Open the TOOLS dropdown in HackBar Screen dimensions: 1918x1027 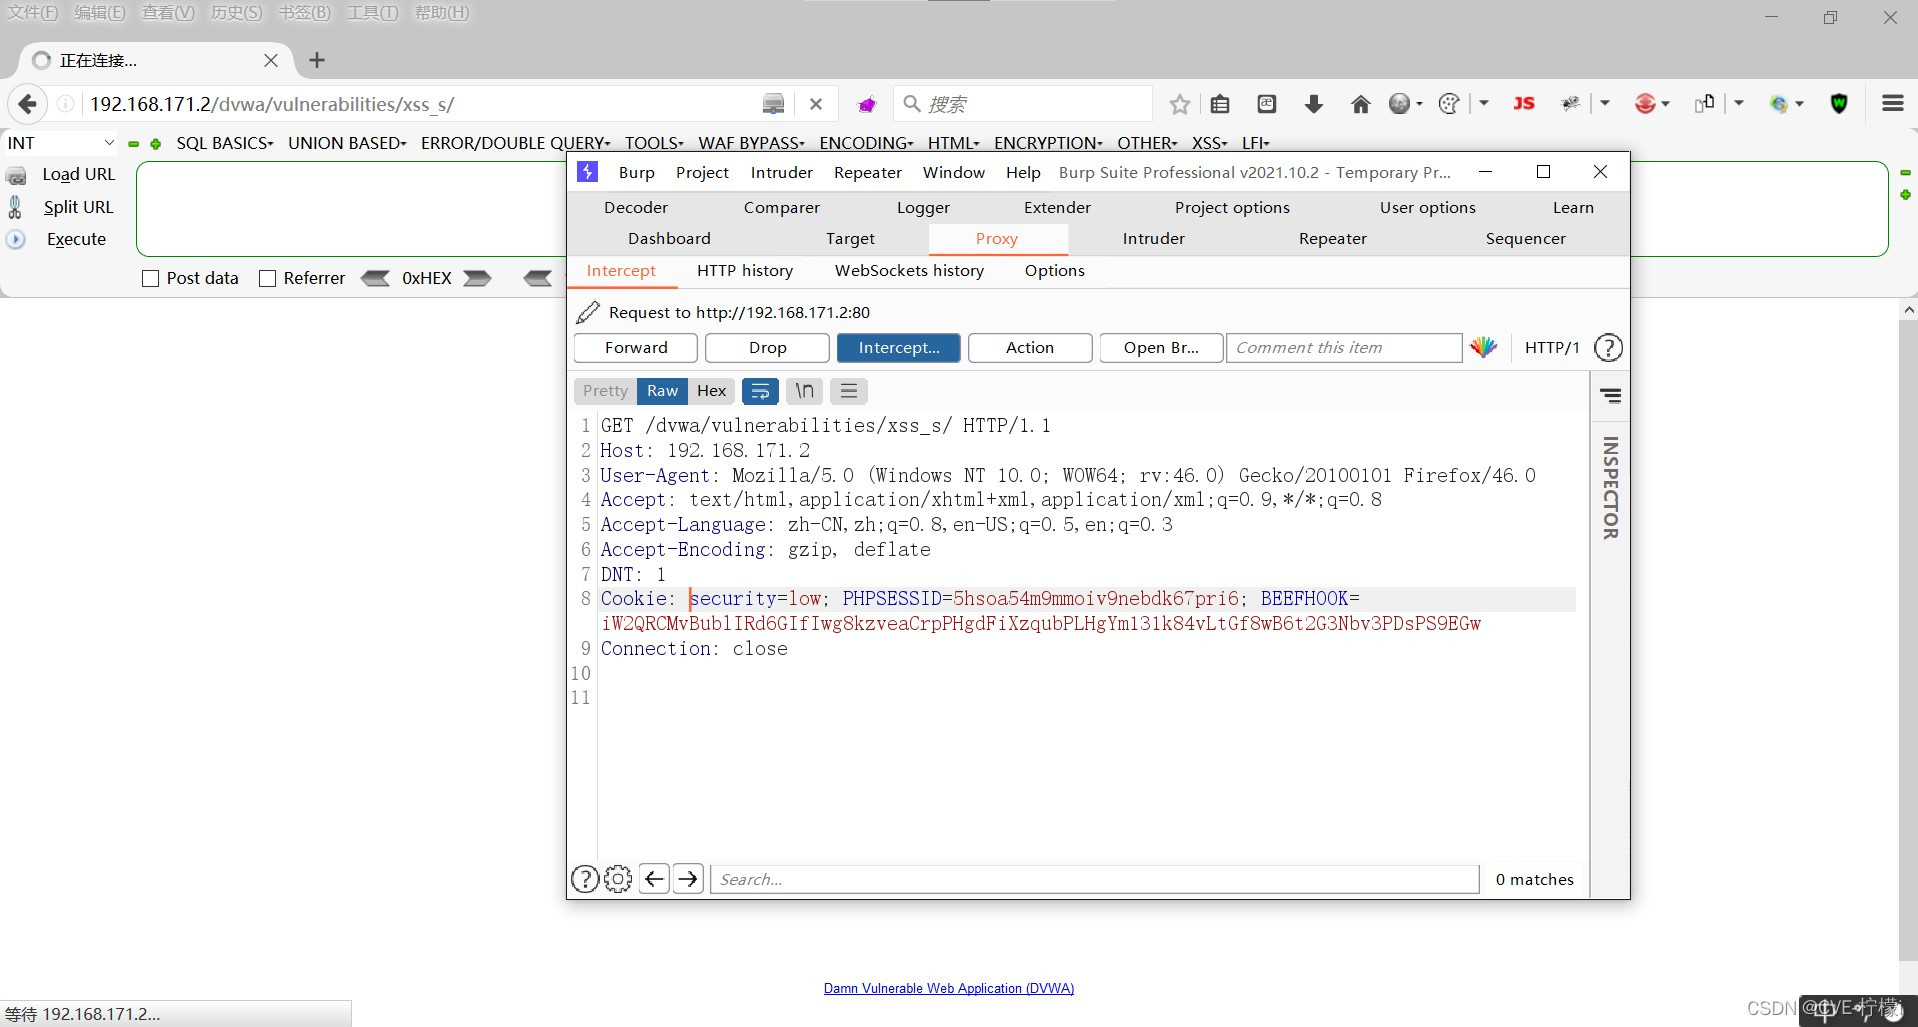tap(654, 144)
